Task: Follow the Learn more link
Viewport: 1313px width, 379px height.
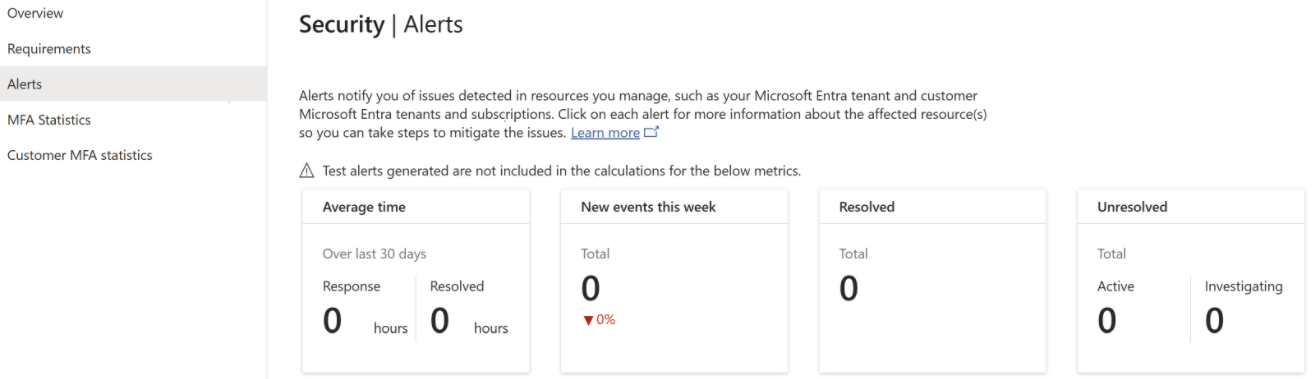Action: (605, 133)
